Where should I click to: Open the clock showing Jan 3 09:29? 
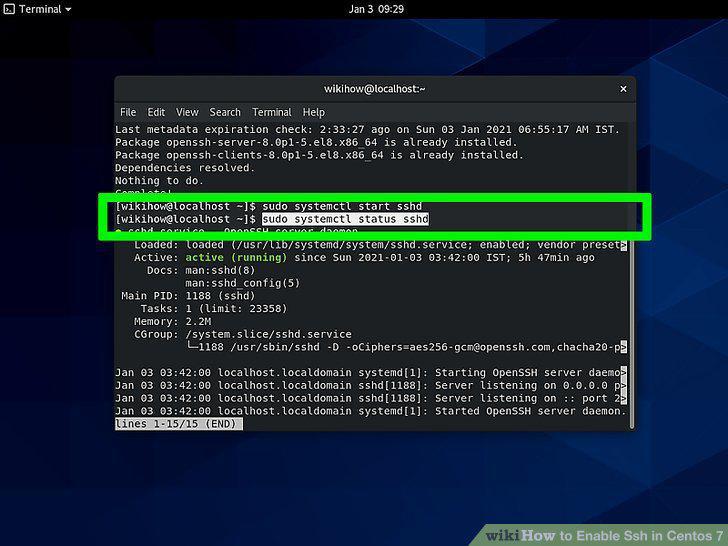point(376,9)
